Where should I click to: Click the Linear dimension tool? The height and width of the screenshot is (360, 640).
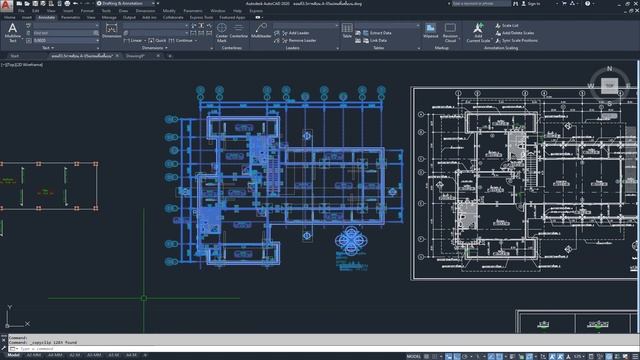(x=133, y=40)
